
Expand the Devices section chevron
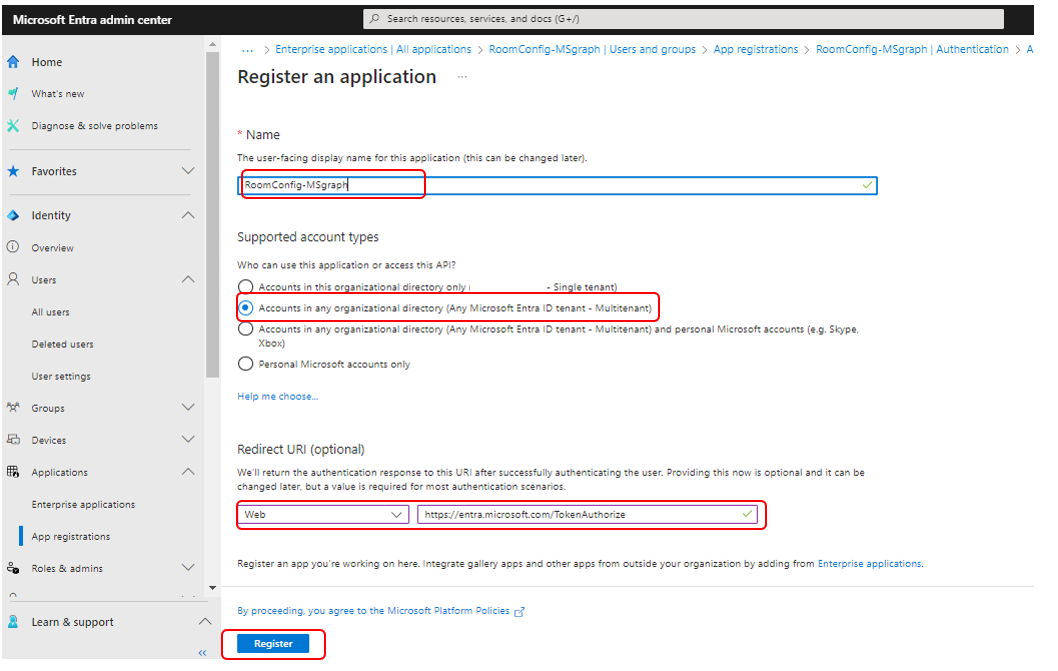tap(188, 439)
